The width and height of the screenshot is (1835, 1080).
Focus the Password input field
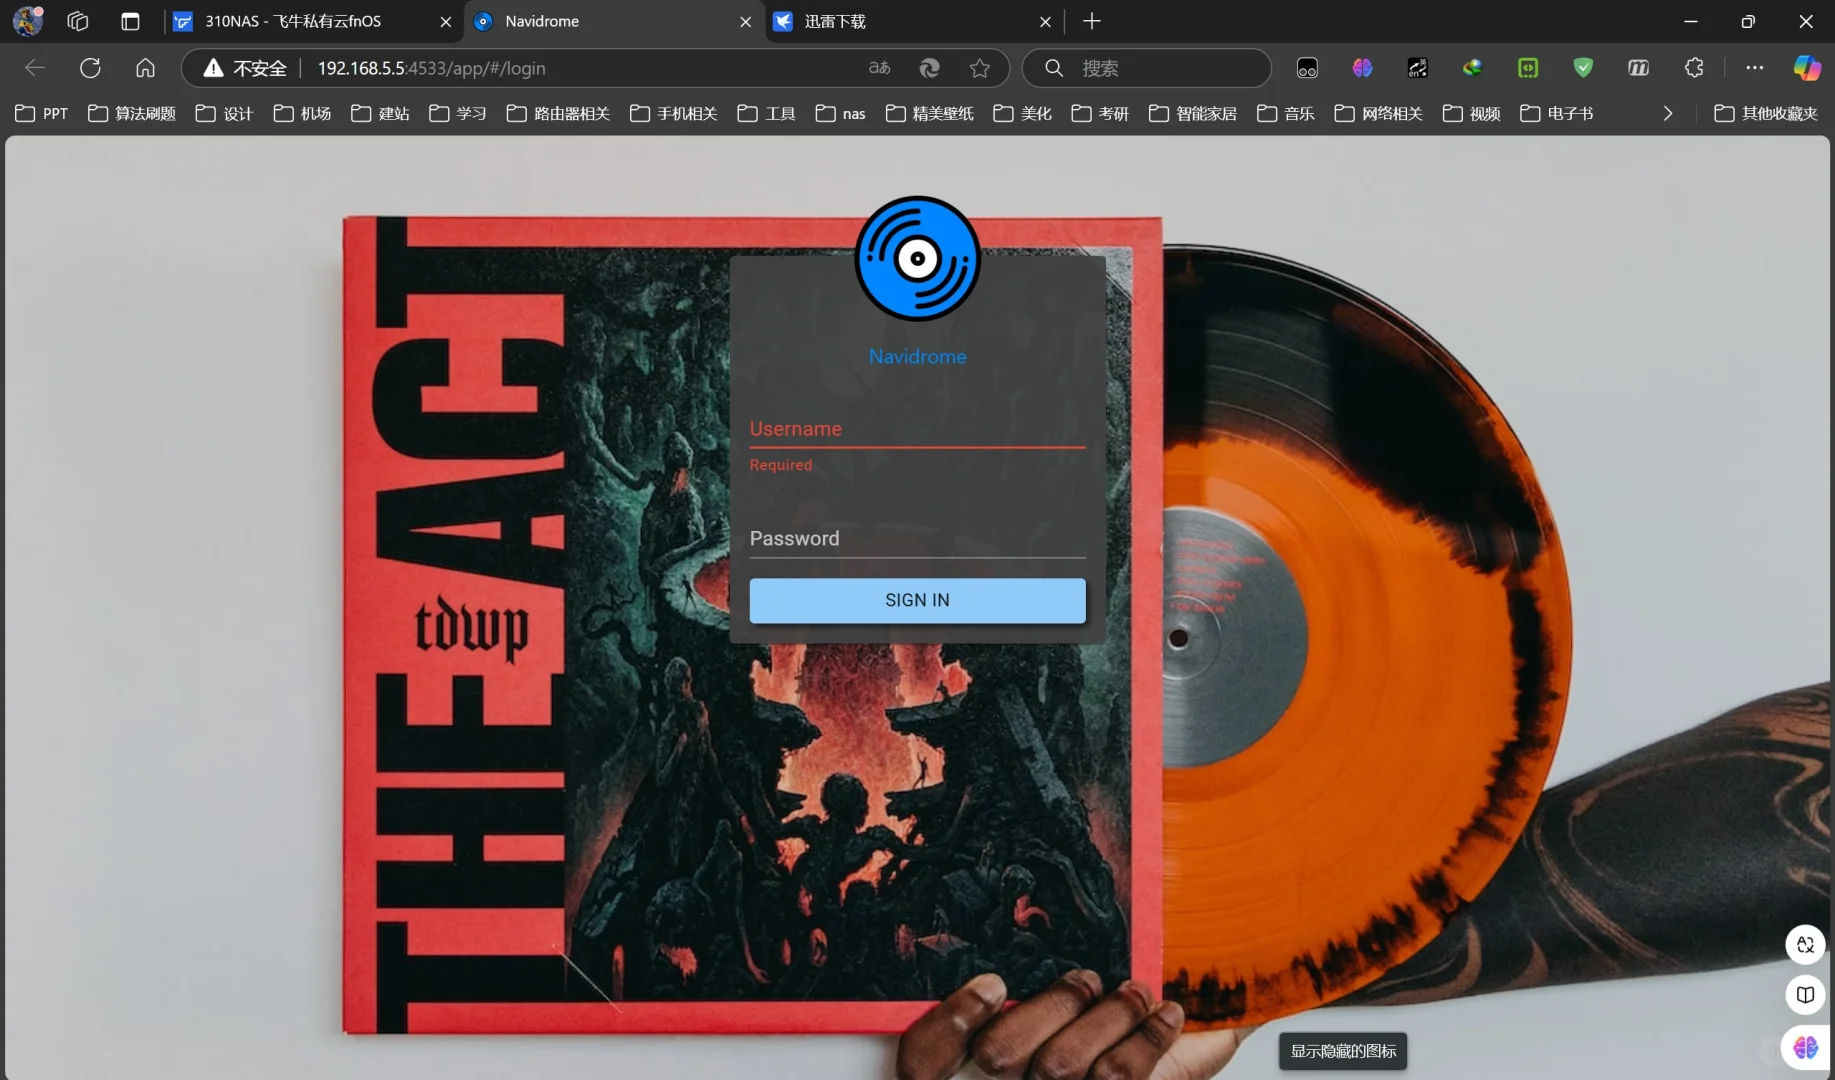coord(917,538)
